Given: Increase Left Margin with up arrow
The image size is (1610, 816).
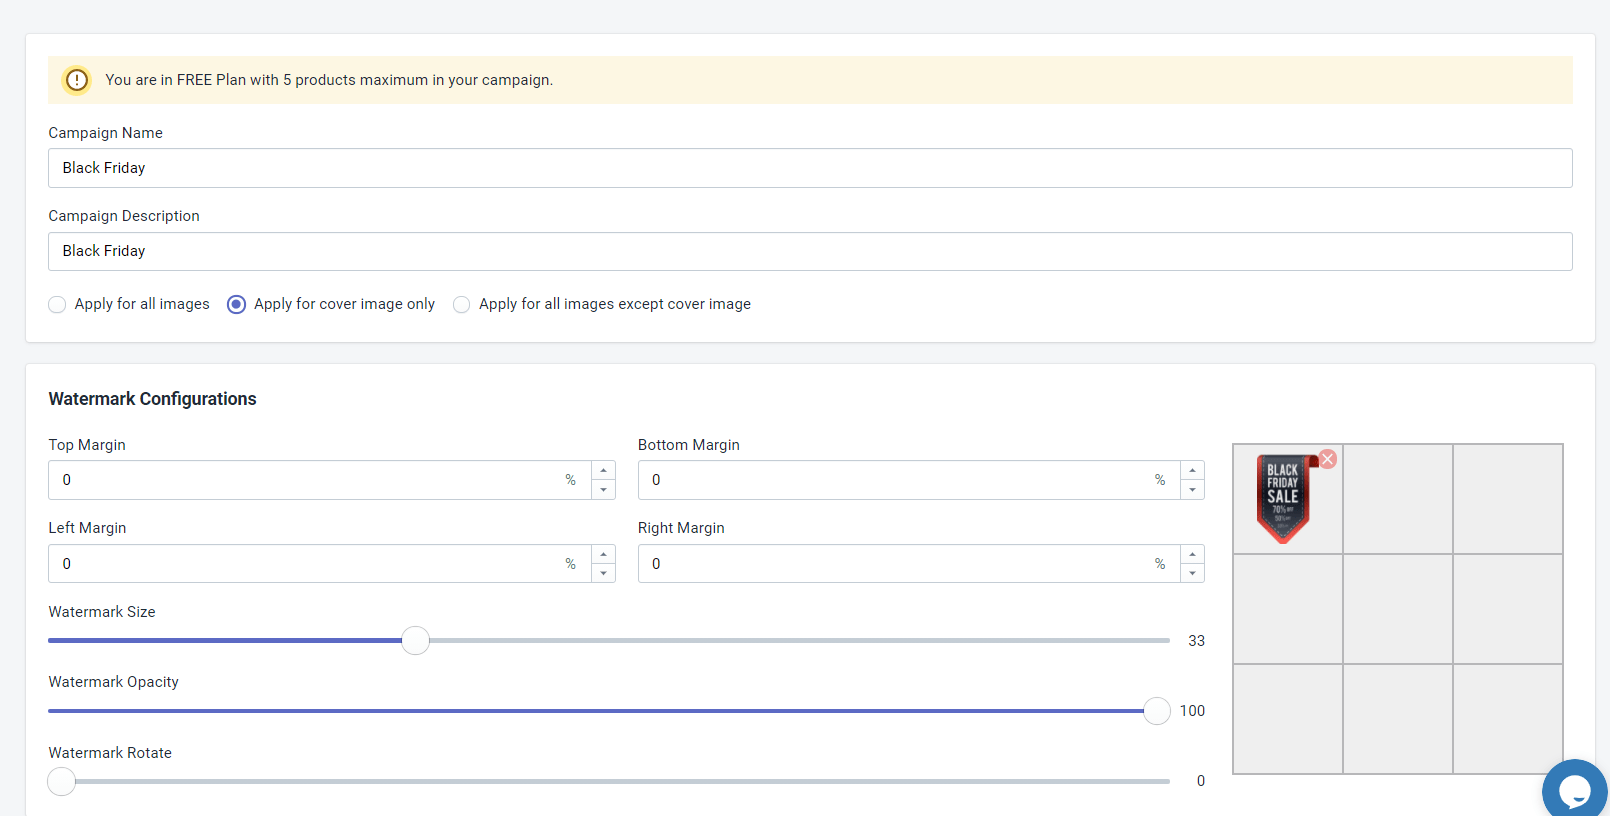Looking at the screenshot, I should [603, 554].
